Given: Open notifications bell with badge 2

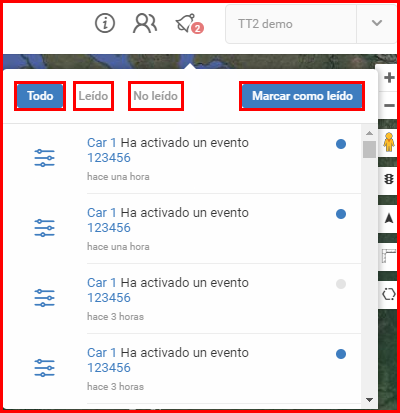Looking at the screenshot, I should (x=189, y=24).
